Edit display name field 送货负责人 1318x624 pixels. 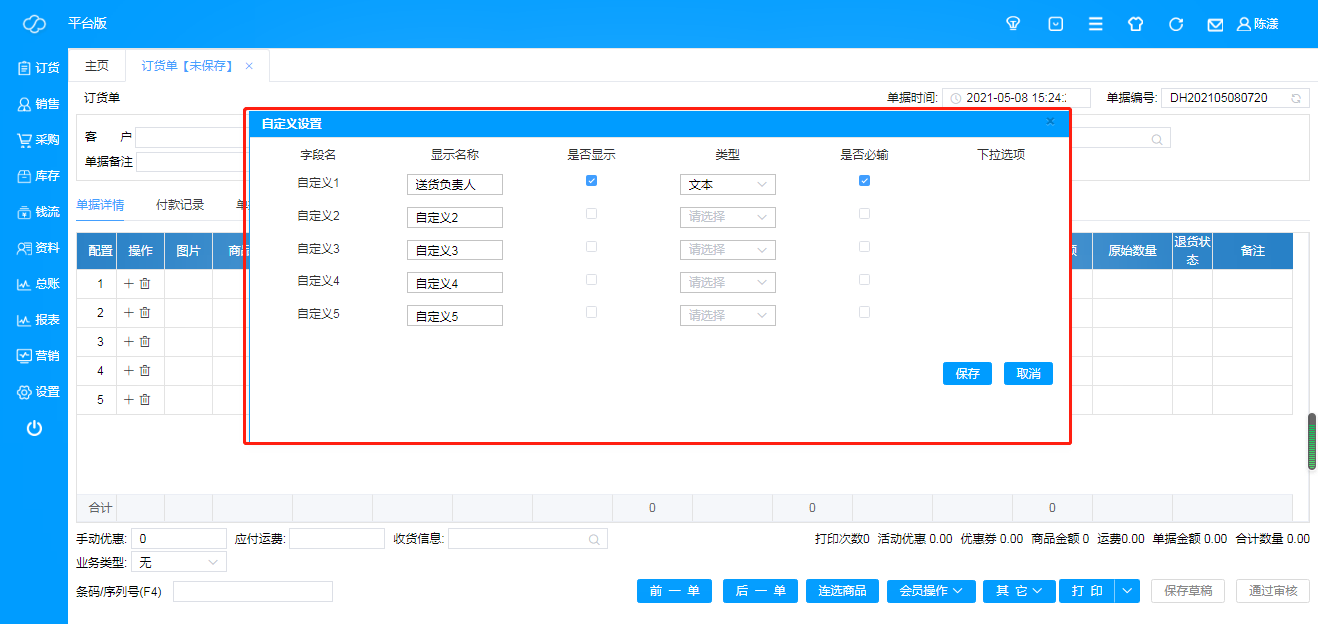click(x=455, y=185)
